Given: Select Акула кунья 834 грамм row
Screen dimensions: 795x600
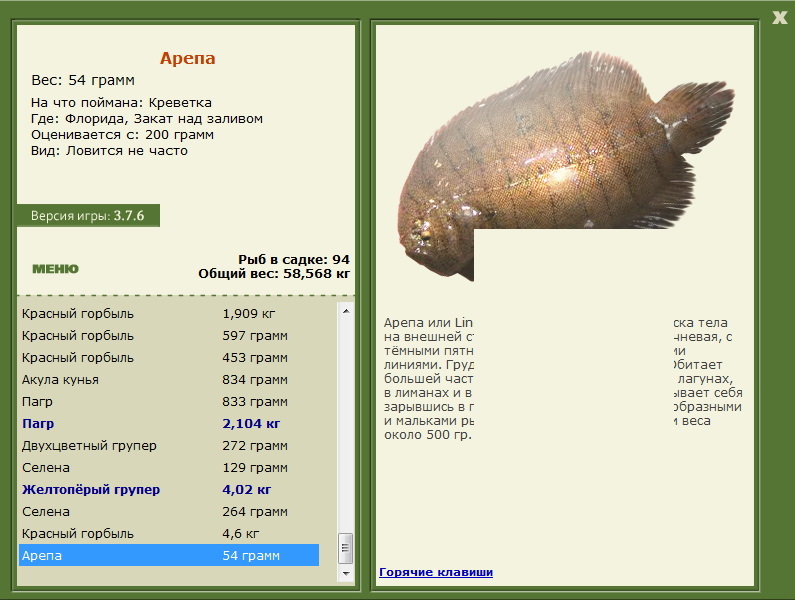Looking at the screenshot, I should pos(169,379).
